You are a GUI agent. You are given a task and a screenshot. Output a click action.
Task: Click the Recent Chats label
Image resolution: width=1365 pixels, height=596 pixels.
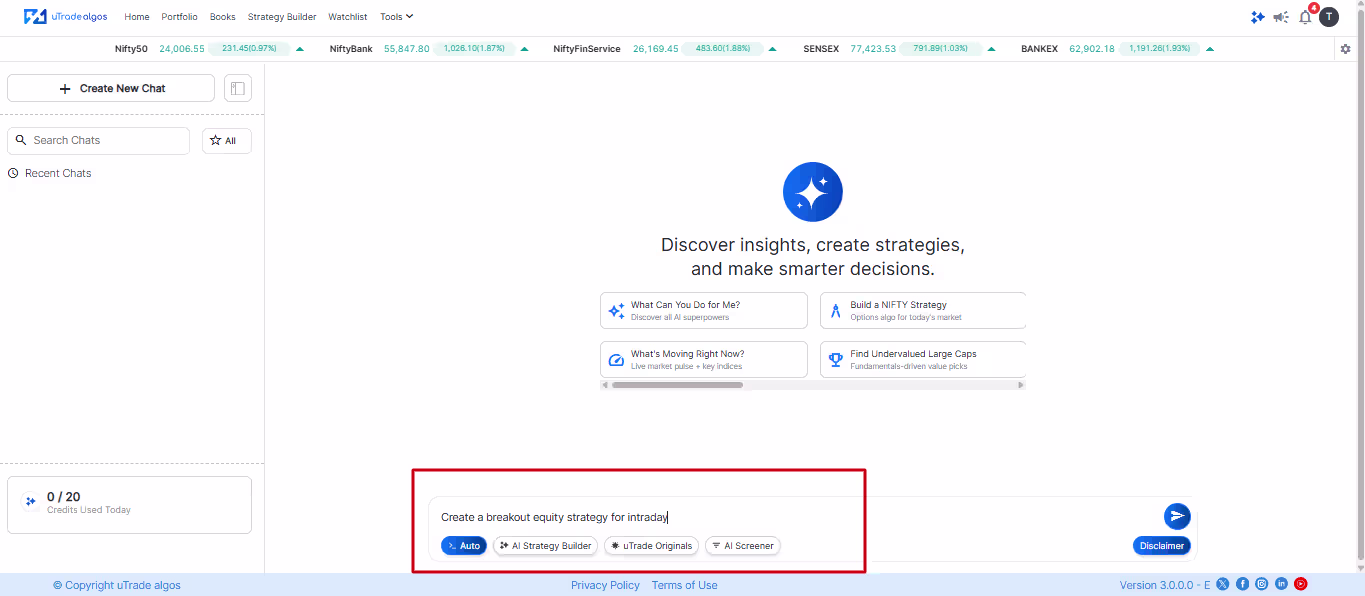point(58,173)
